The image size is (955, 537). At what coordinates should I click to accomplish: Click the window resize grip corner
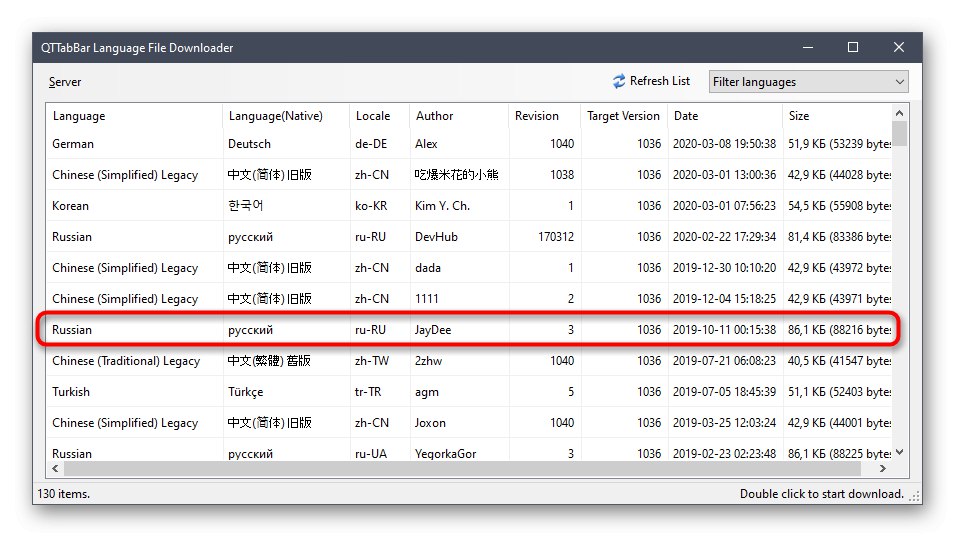[x=914, y=496]
